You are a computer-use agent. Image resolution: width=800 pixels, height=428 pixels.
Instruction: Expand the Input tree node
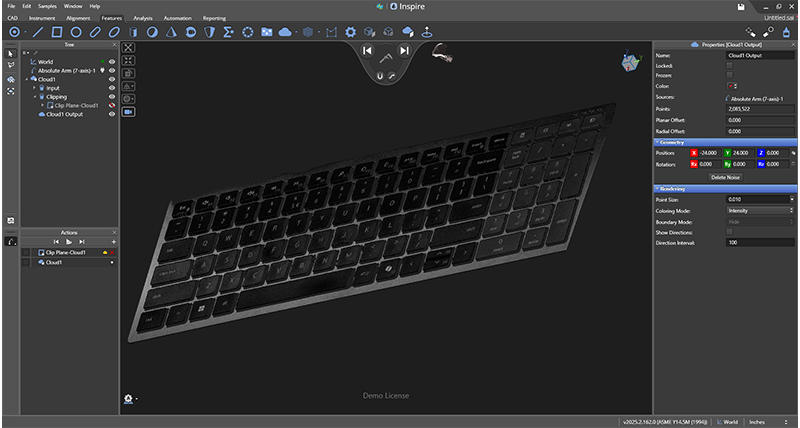pos(35,88)
